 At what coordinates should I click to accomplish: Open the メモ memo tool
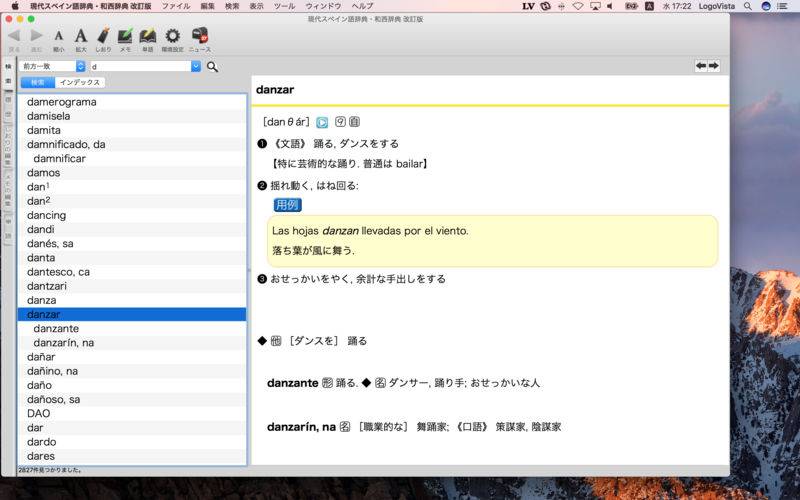tap(125, 36)
